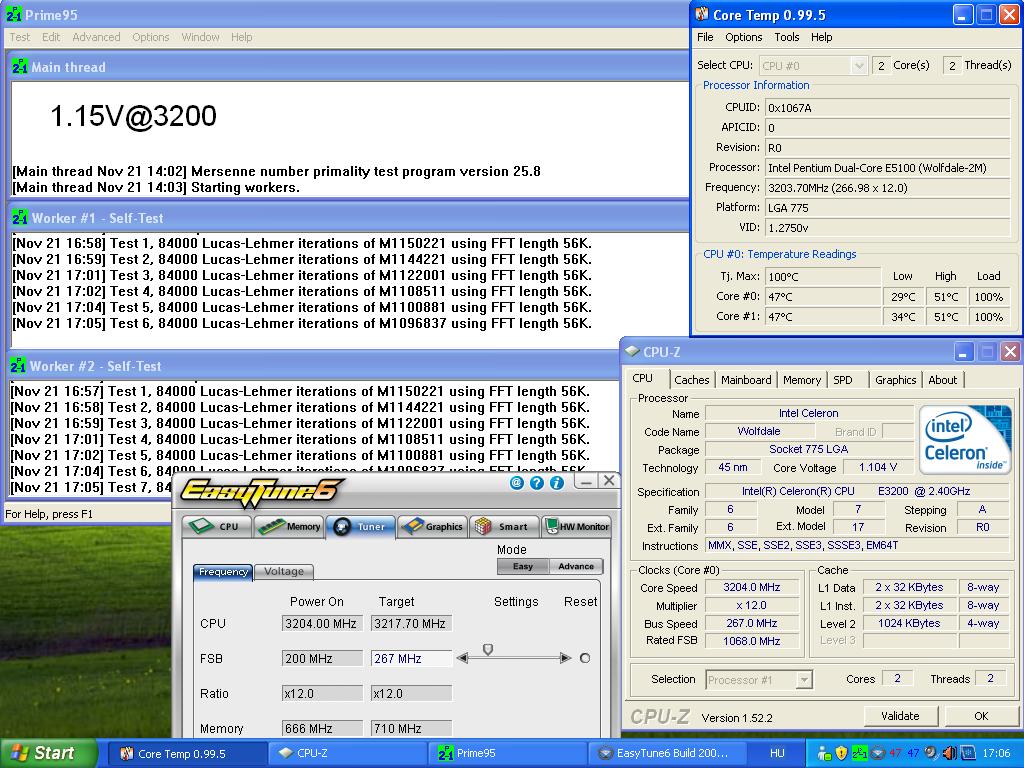1024x768 pixels.
Task: Switch EasyTune6 mode to Easy
Action: 523,566
